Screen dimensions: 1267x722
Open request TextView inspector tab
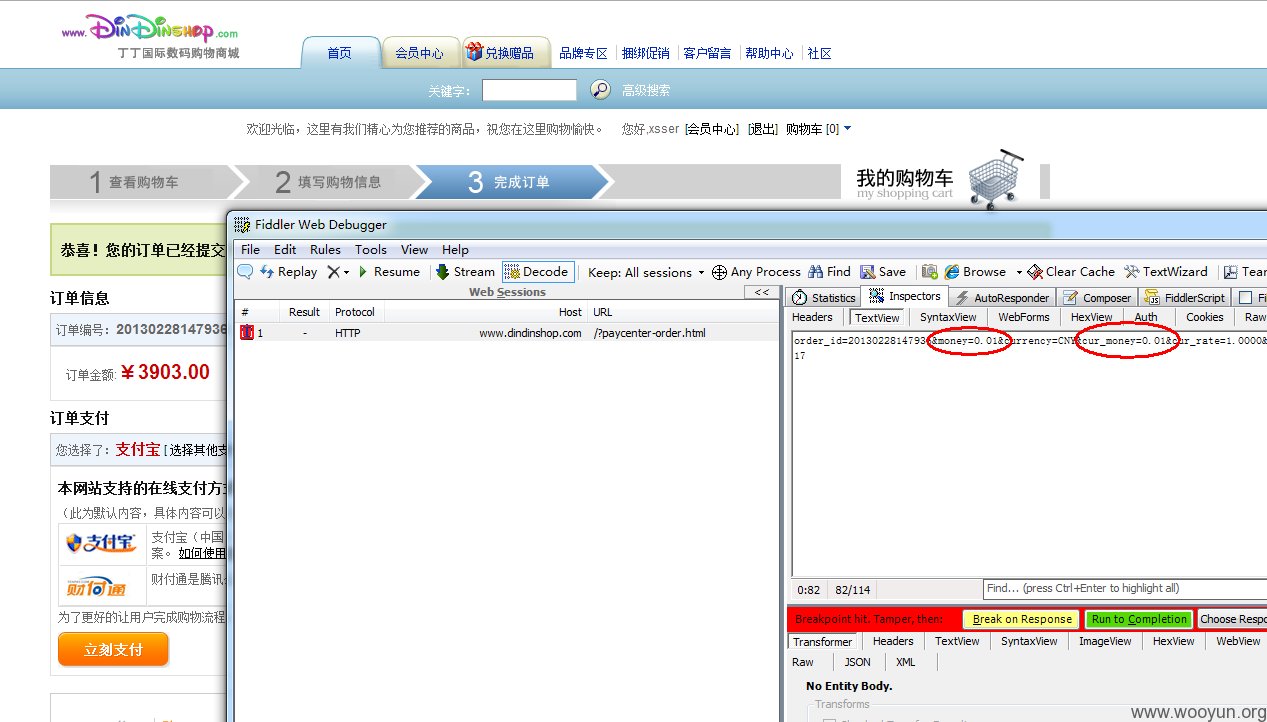[x=877, y=317]
